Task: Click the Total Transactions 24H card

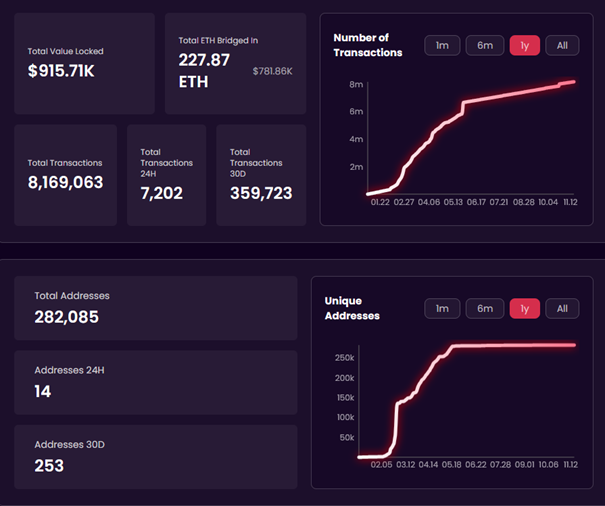Action: point(166,174)
